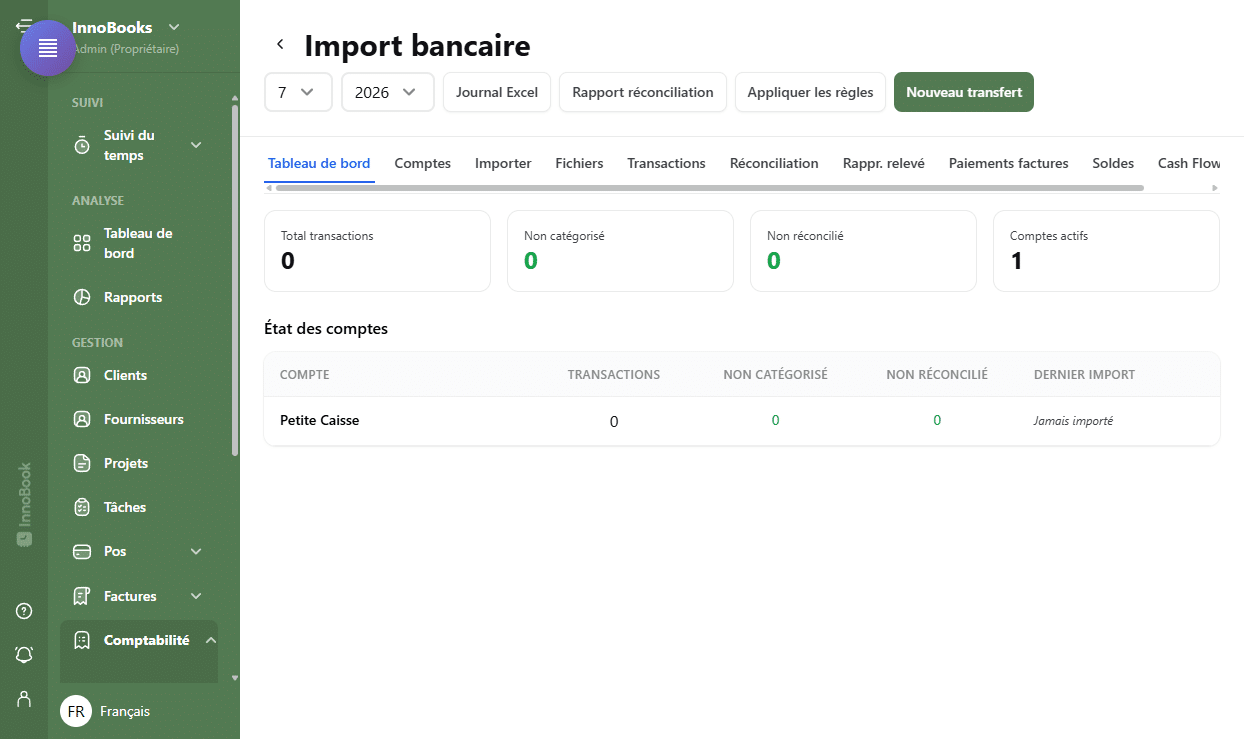Click the Journal Excel button
The width and height of the screenshot is (1244, 739).
(x=497, y=92)
